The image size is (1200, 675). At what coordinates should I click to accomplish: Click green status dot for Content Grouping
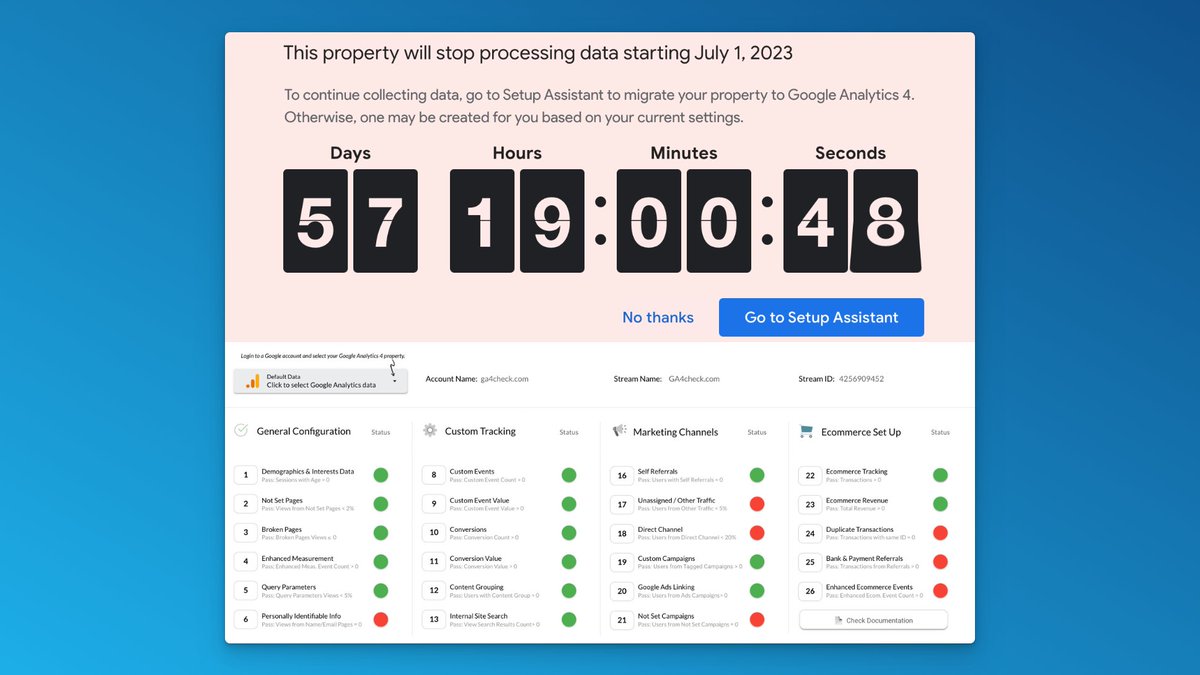(569, 591)
